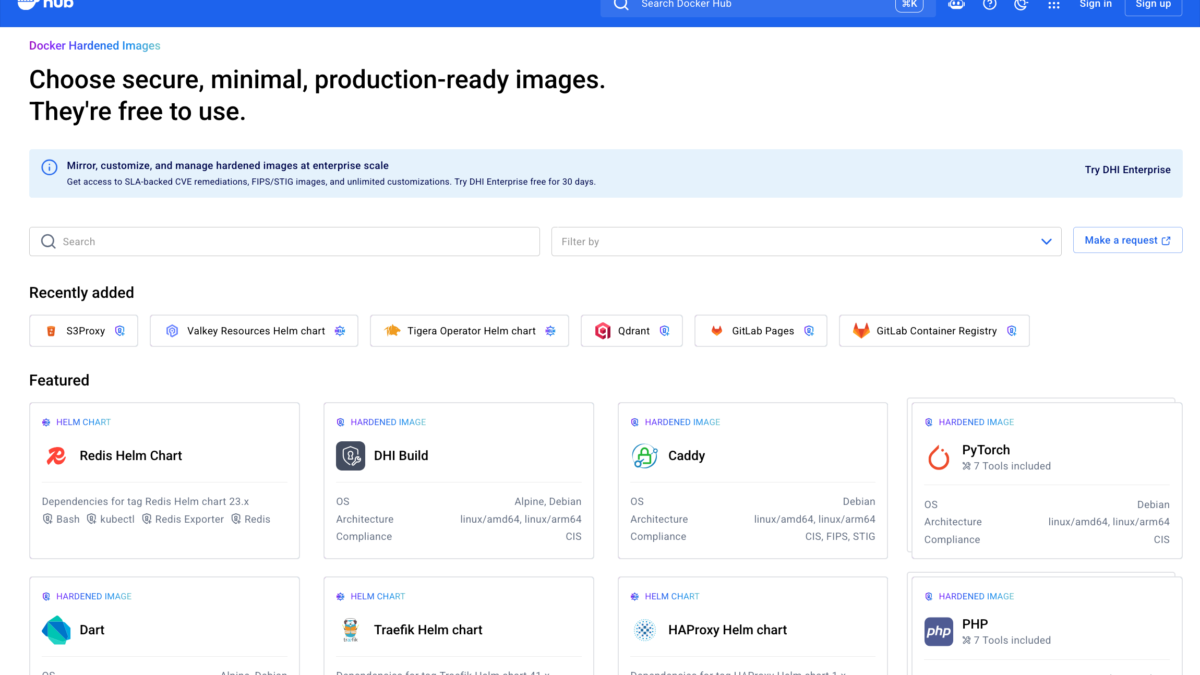Click the magnifier icon in Docker Hub search

[621, 4]
